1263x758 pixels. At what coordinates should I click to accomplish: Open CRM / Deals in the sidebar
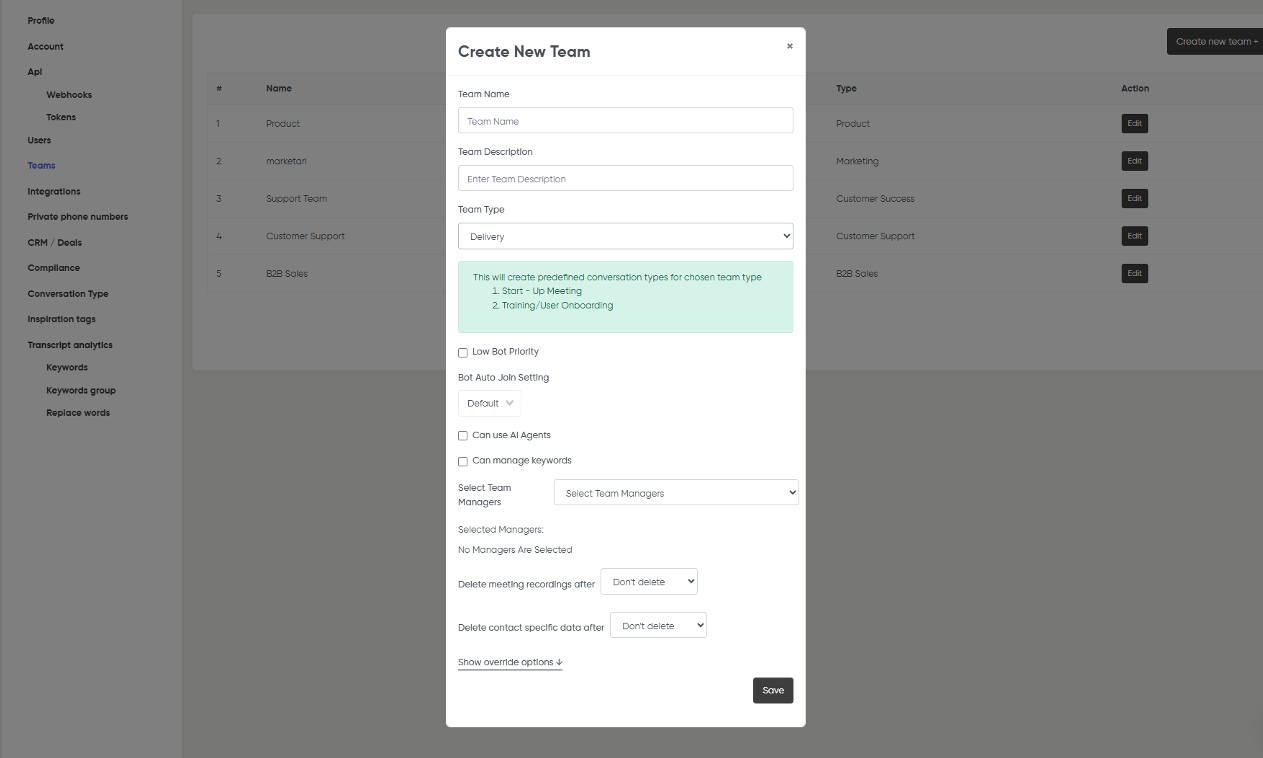point(55,243)
